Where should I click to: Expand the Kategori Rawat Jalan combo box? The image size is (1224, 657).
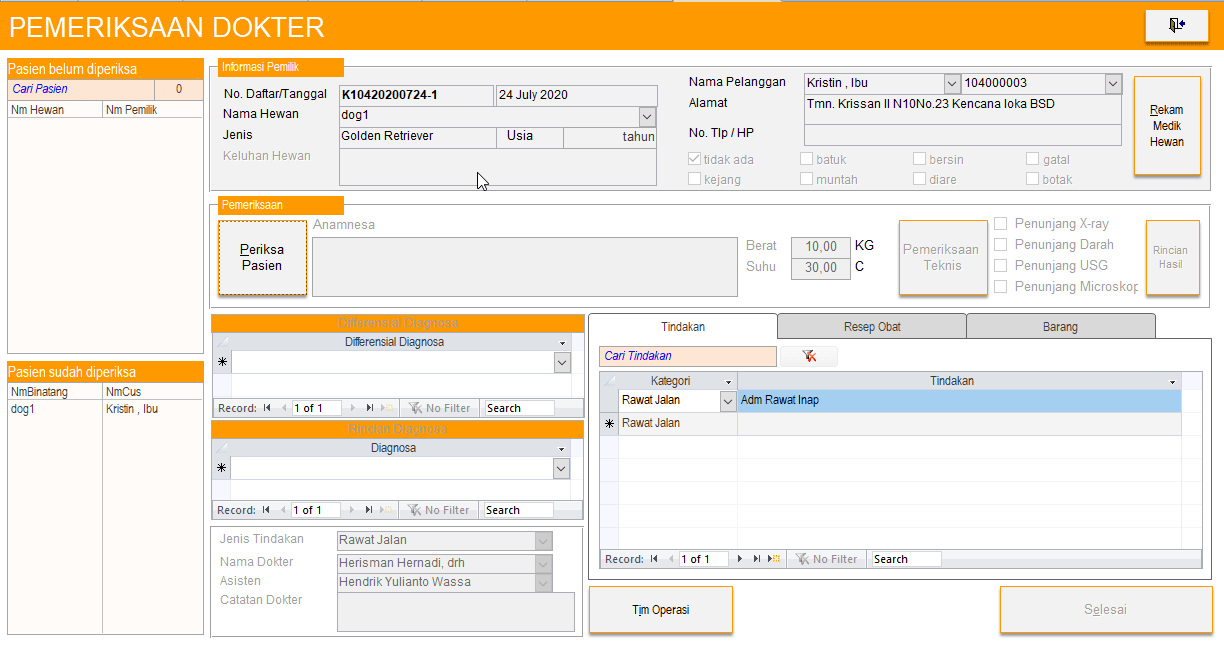[x=728, y=401]
